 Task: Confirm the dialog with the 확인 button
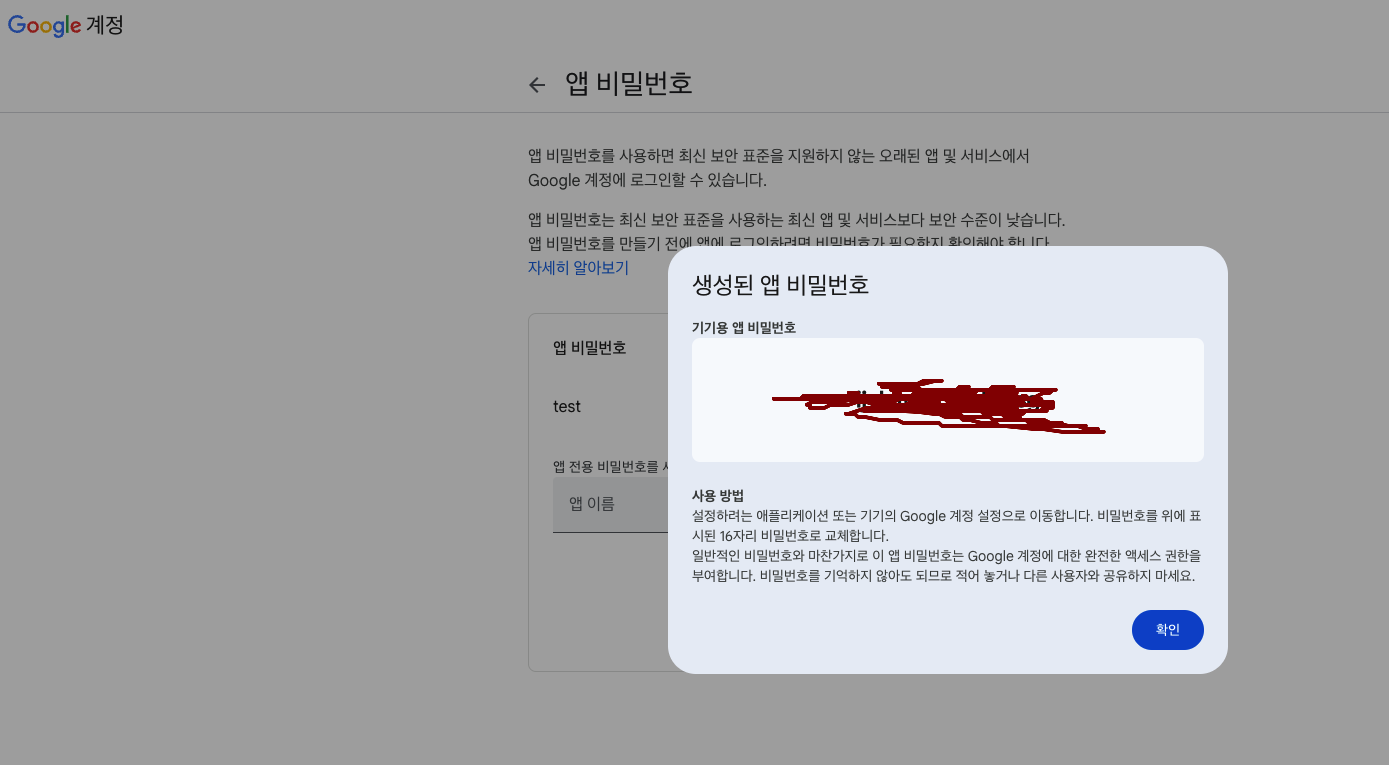pyautogui.click(x=1167, y=630)
